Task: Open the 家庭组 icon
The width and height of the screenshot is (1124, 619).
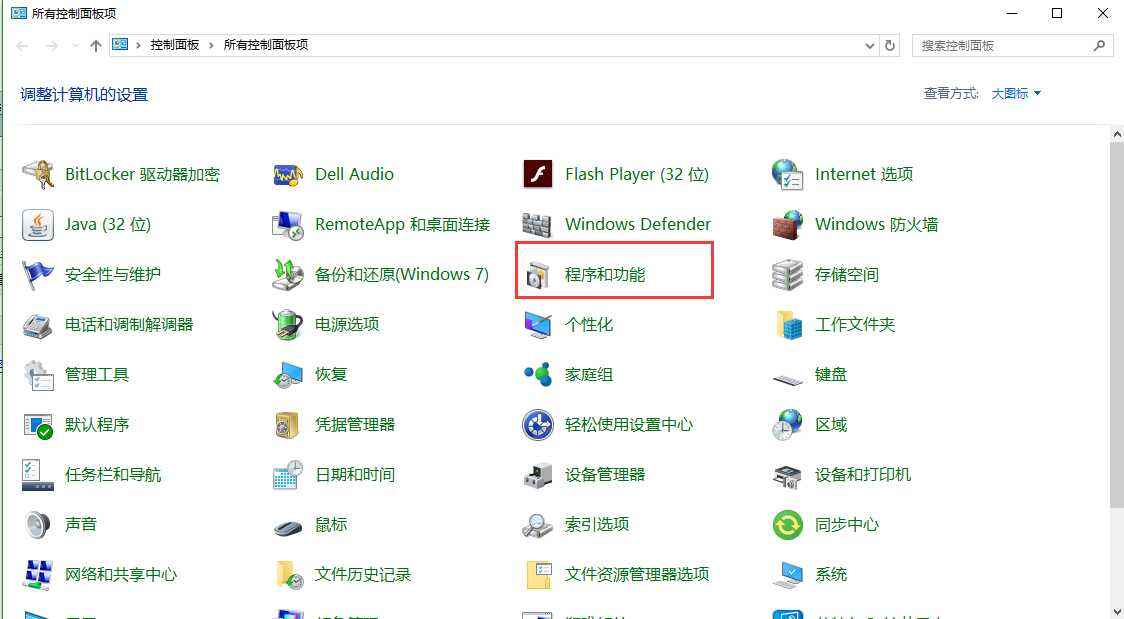Action: click(538, 374)
